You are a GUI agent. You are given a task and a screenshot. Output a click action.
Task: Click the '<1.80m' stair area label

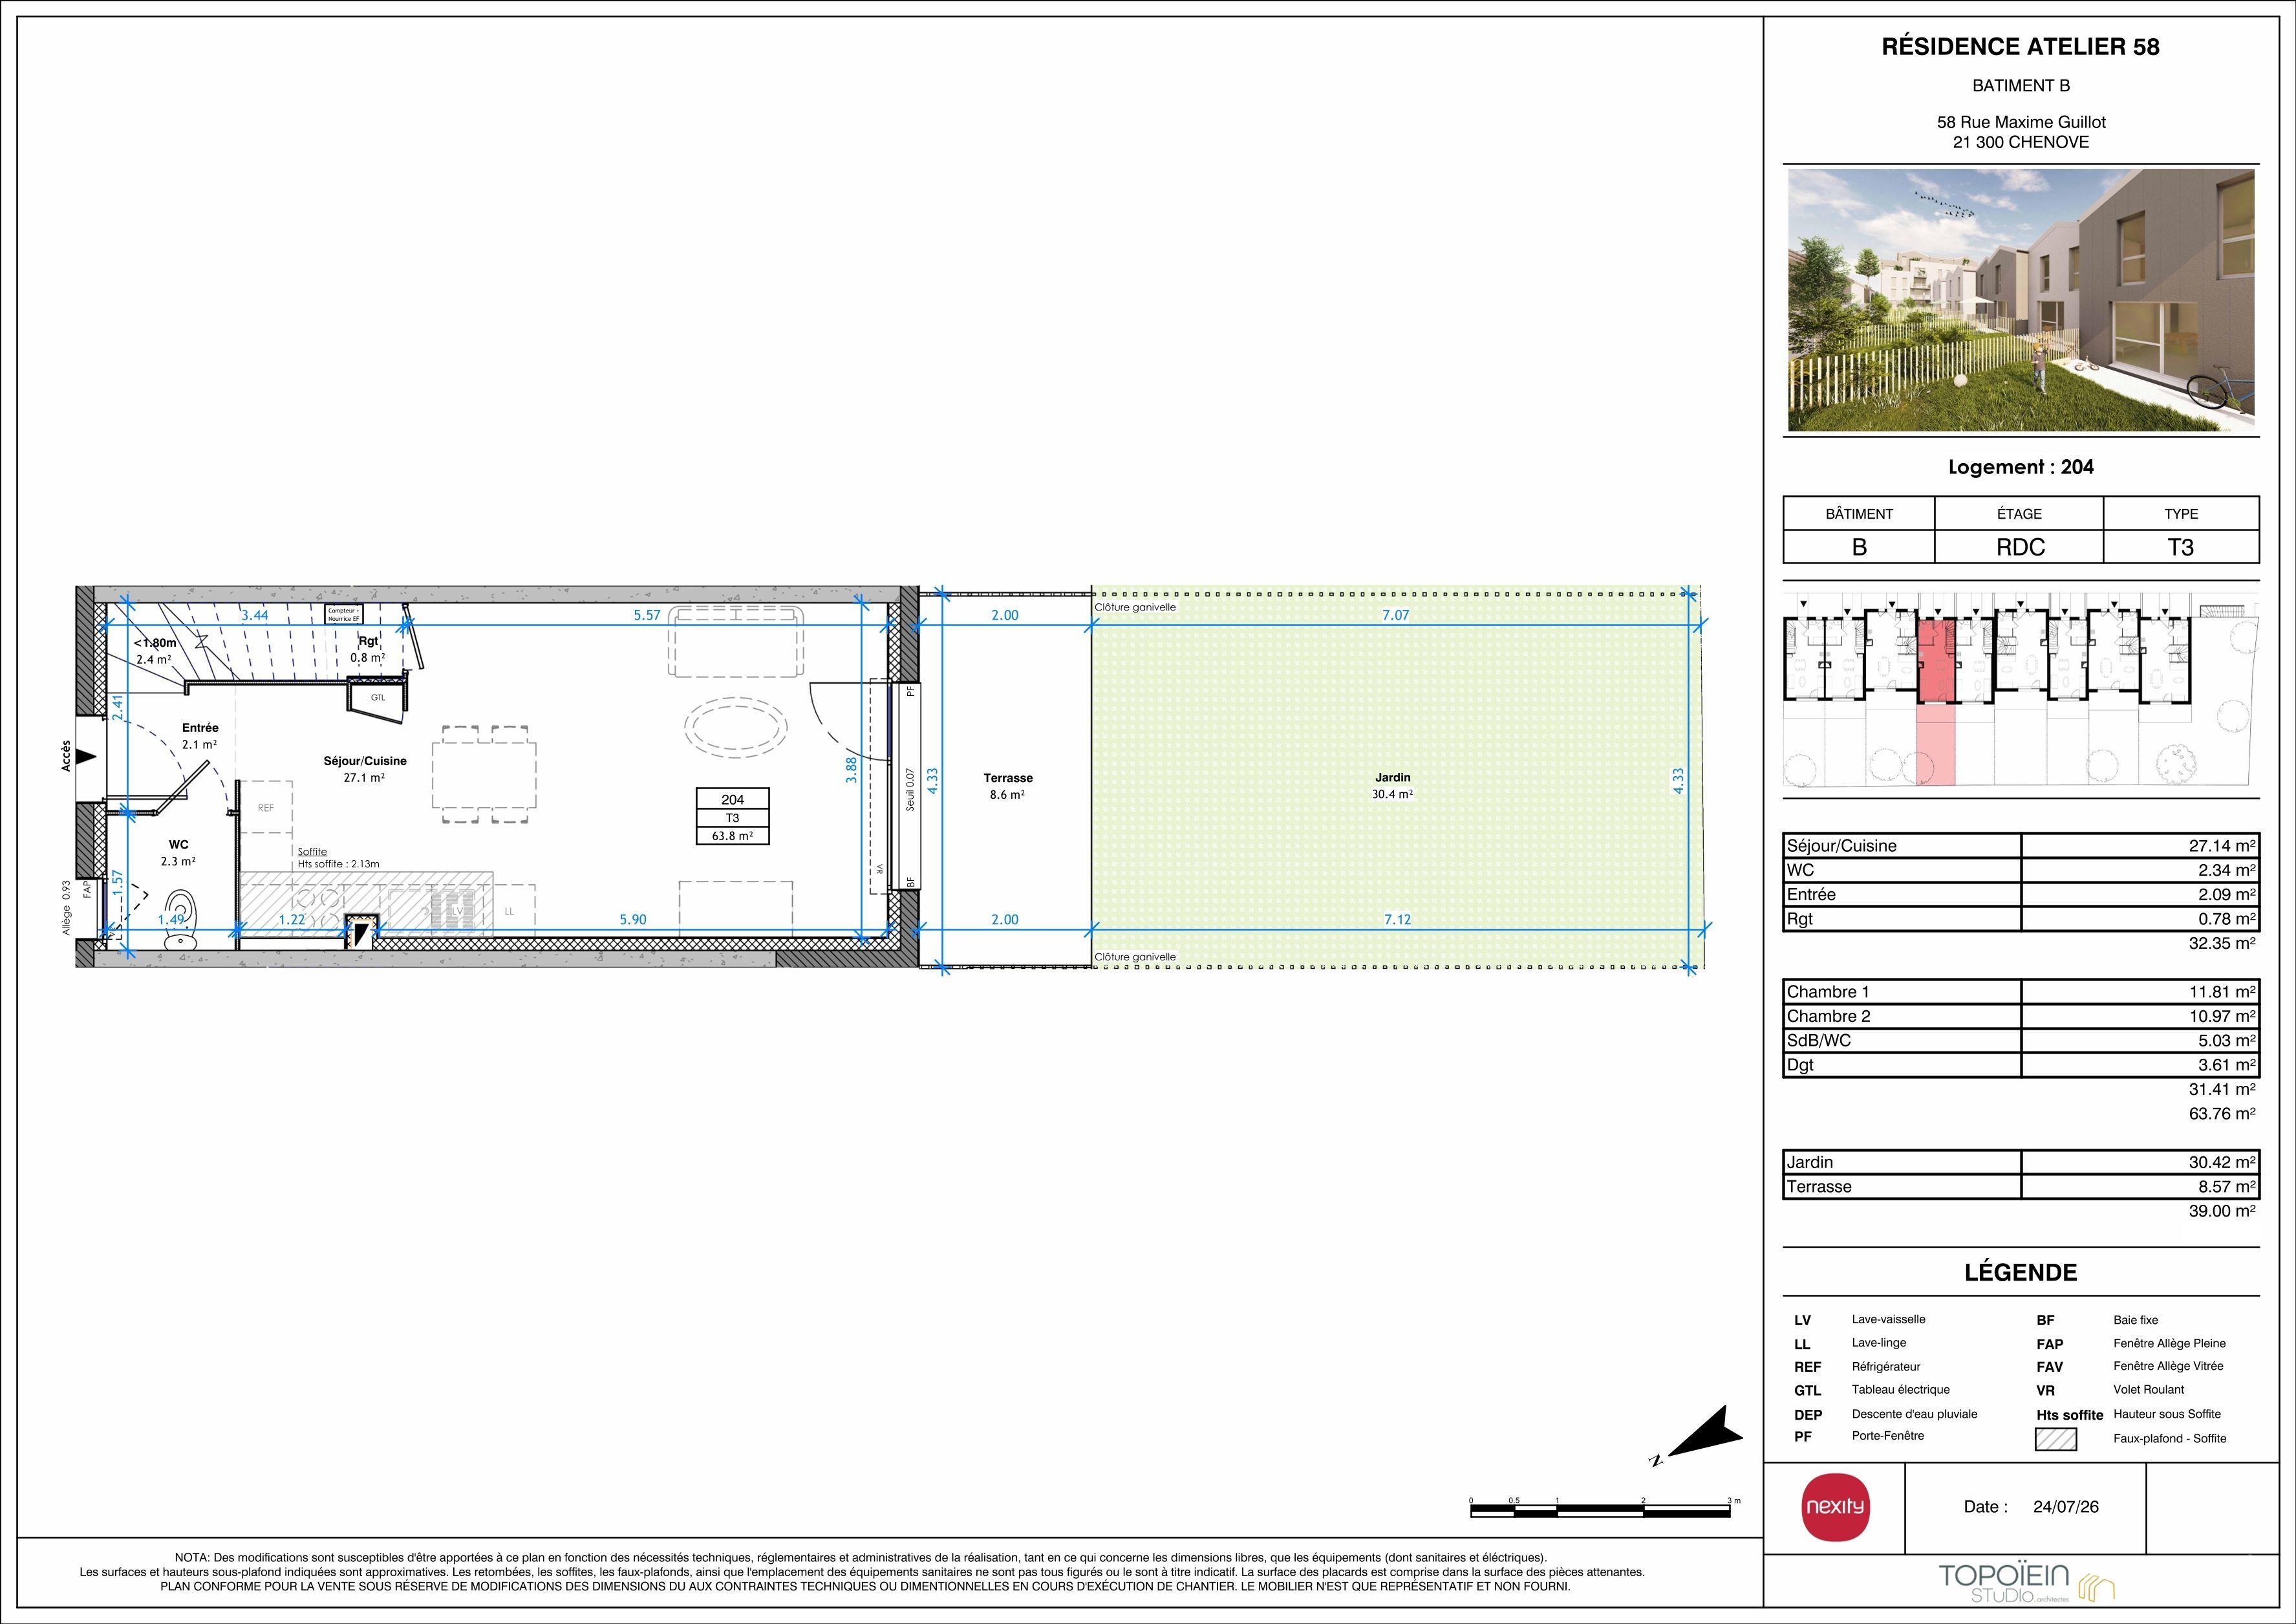pyautogui.click(x=155, y=643)
